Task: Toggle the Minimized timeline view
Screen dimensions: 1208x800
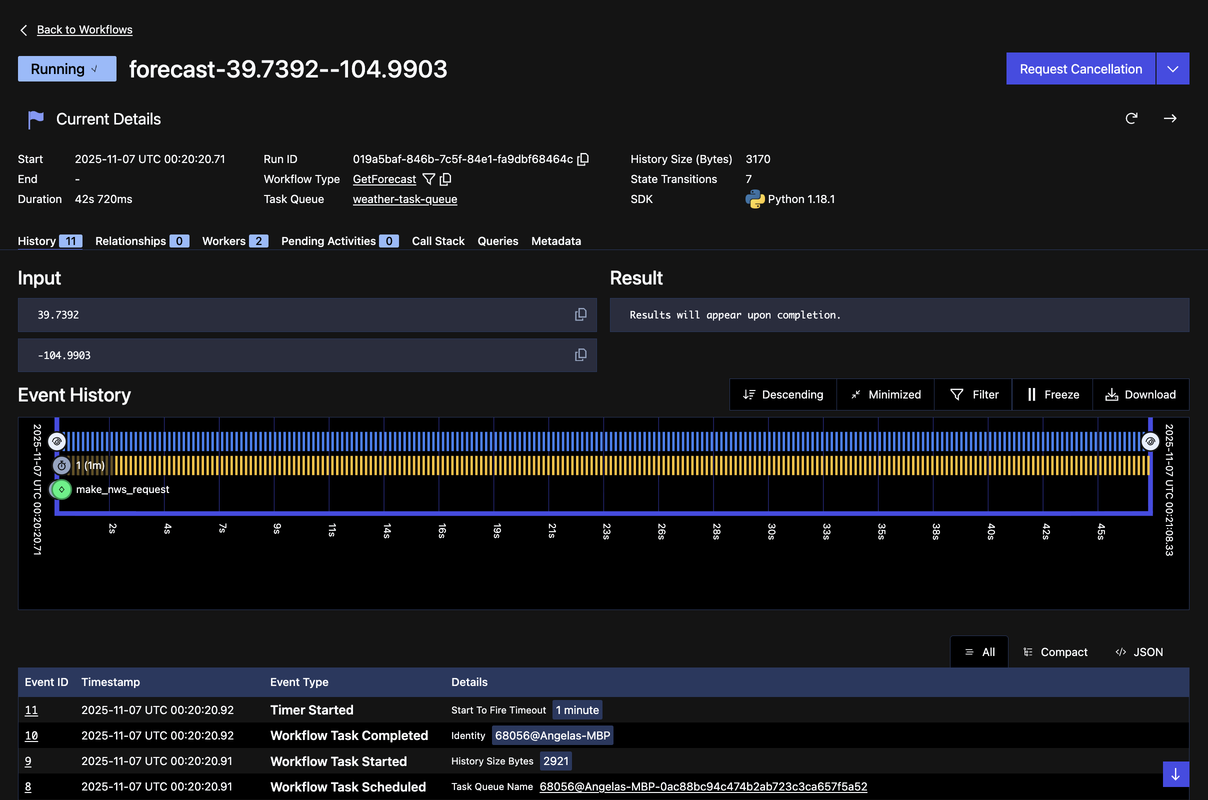Action: click(x=885, y=394)
